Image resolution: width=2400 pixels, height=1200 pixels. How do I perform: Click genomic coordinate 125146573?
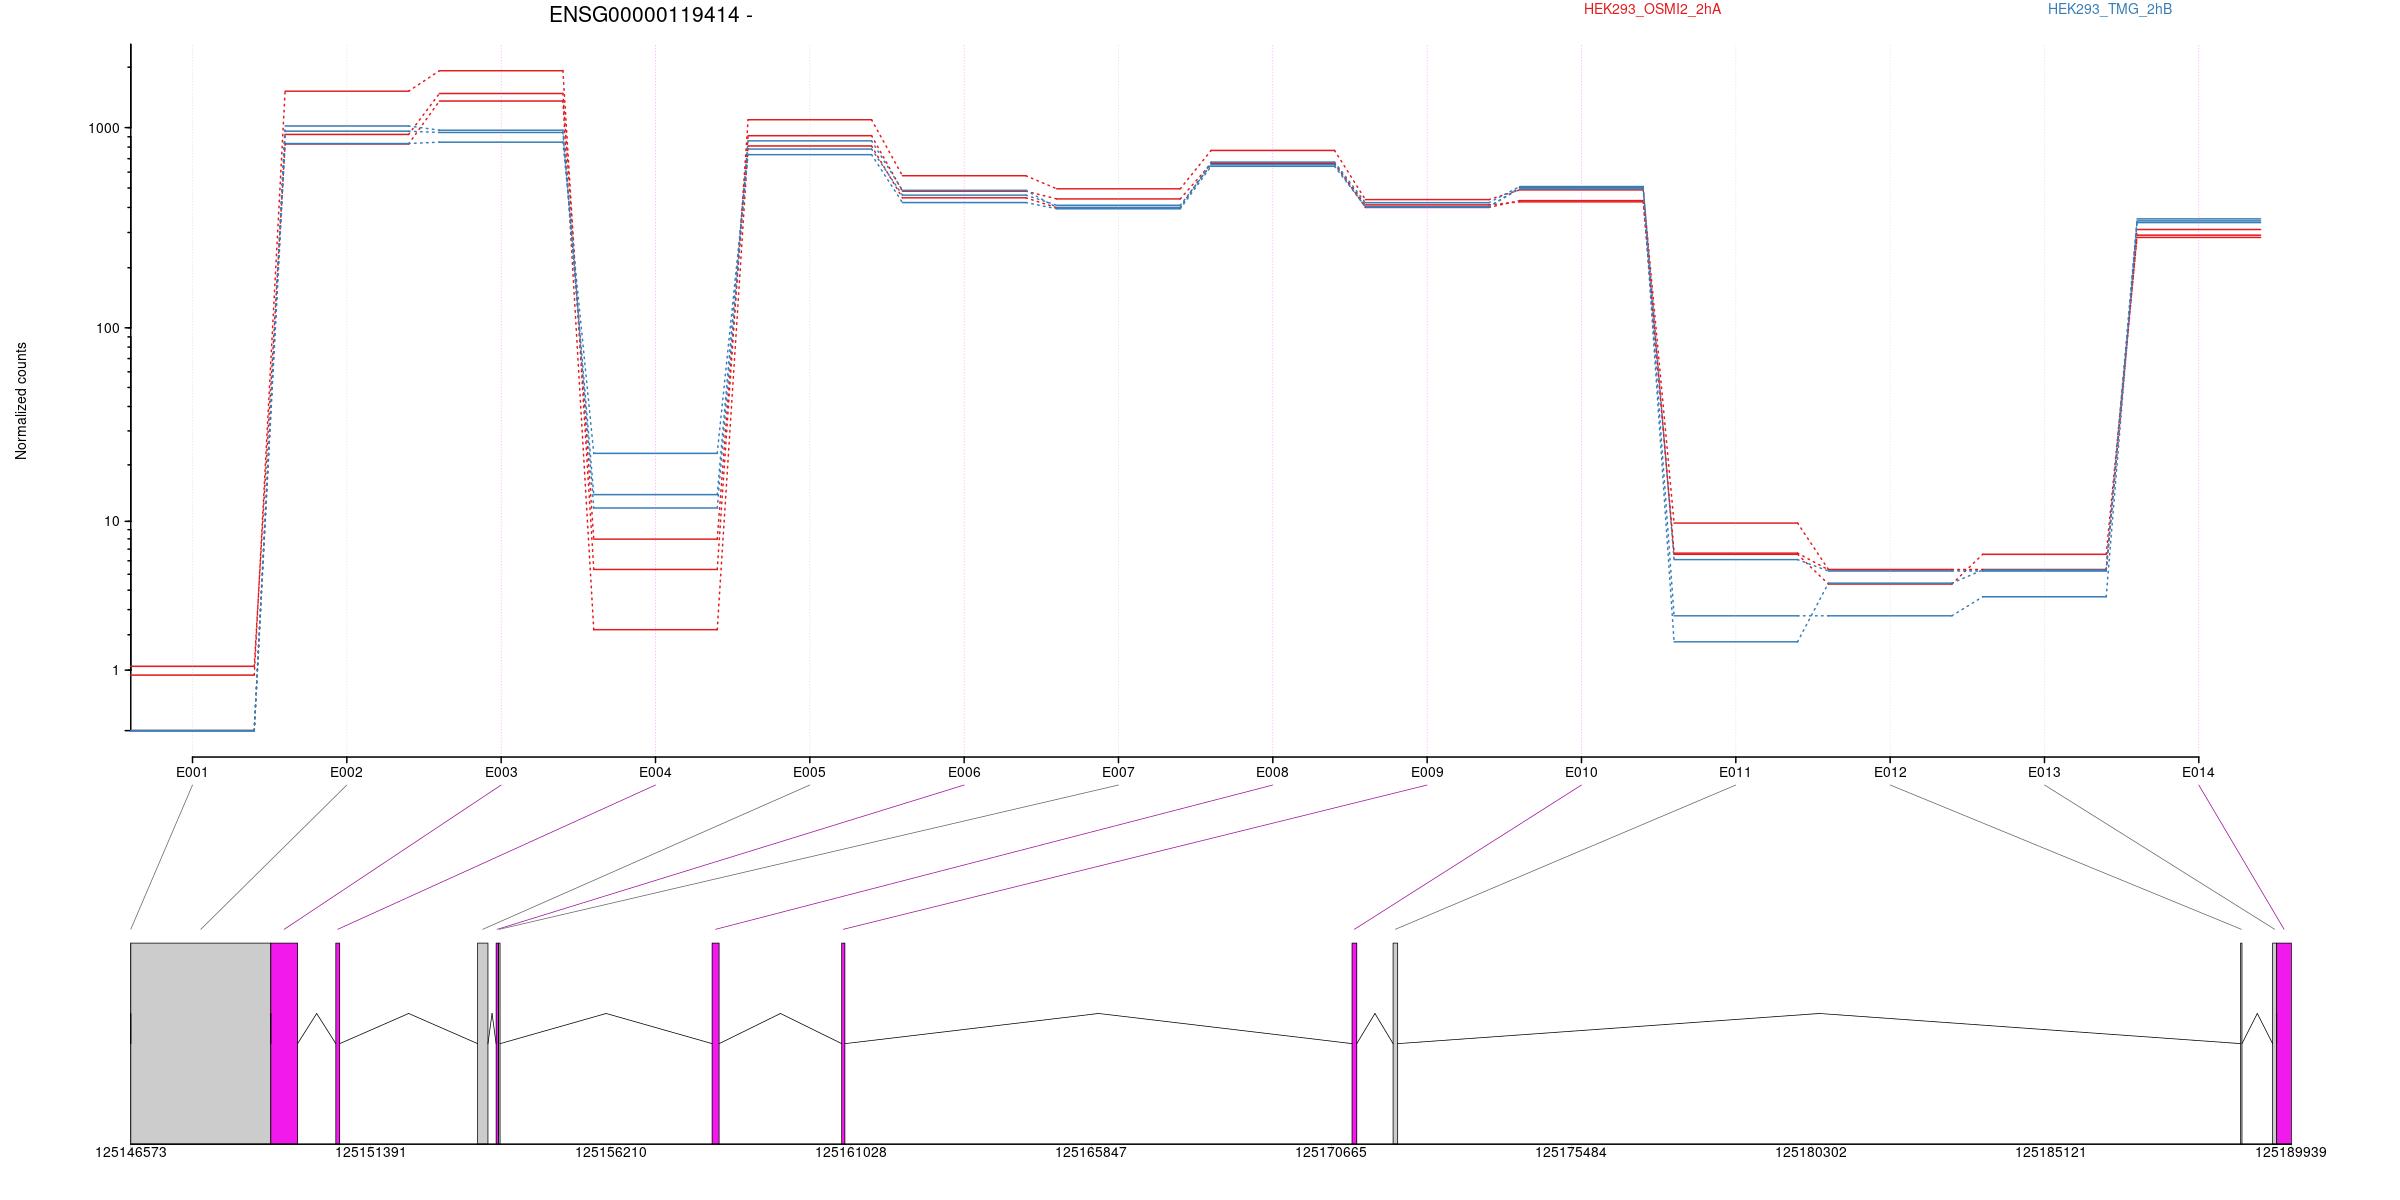(x=131, y=1152)
